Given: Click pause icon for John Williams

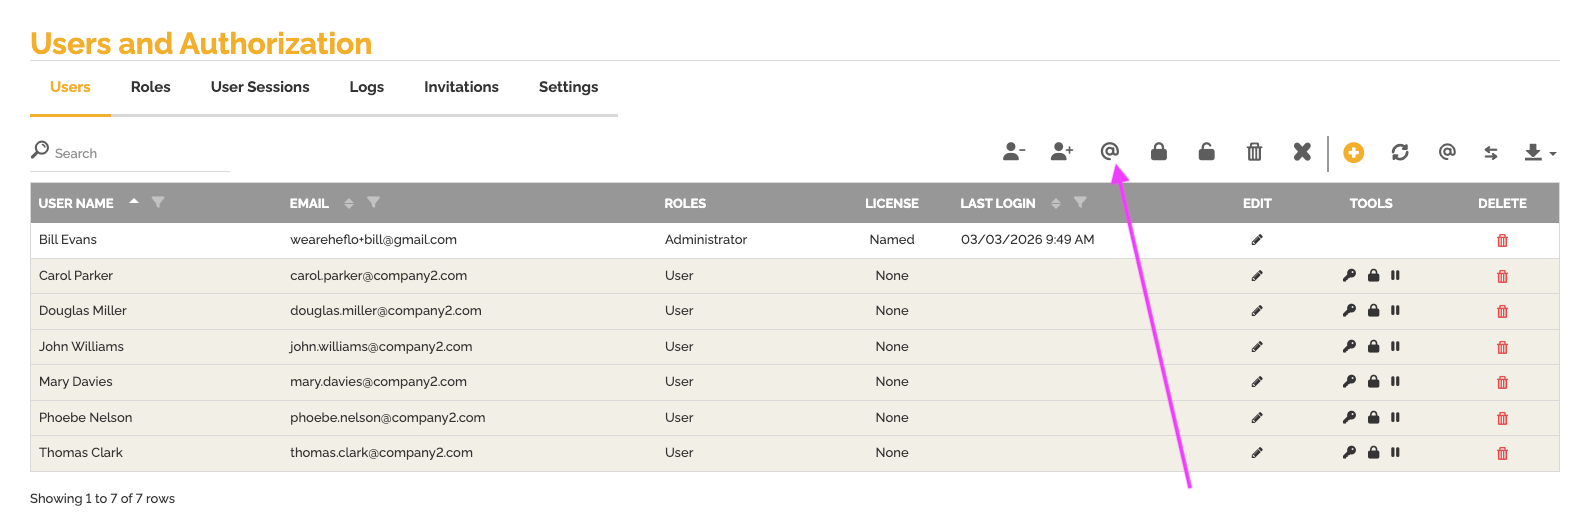Looking at the screenshot, I should 1395,347.
